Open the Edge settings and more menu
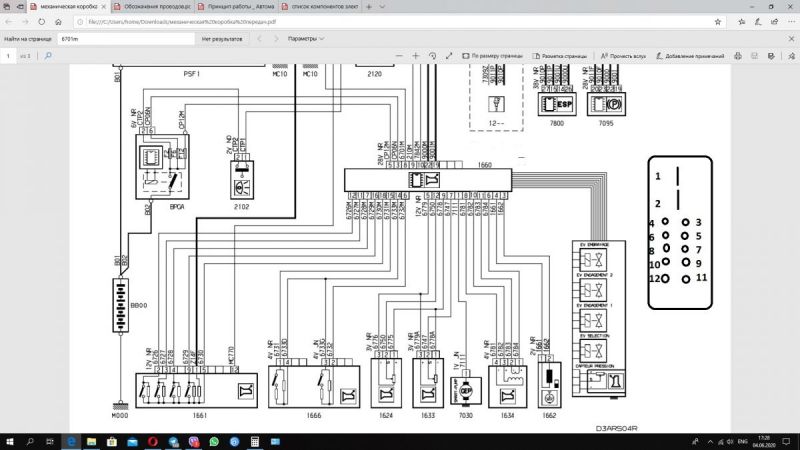 pyautogui.click(x=791, y=22)
